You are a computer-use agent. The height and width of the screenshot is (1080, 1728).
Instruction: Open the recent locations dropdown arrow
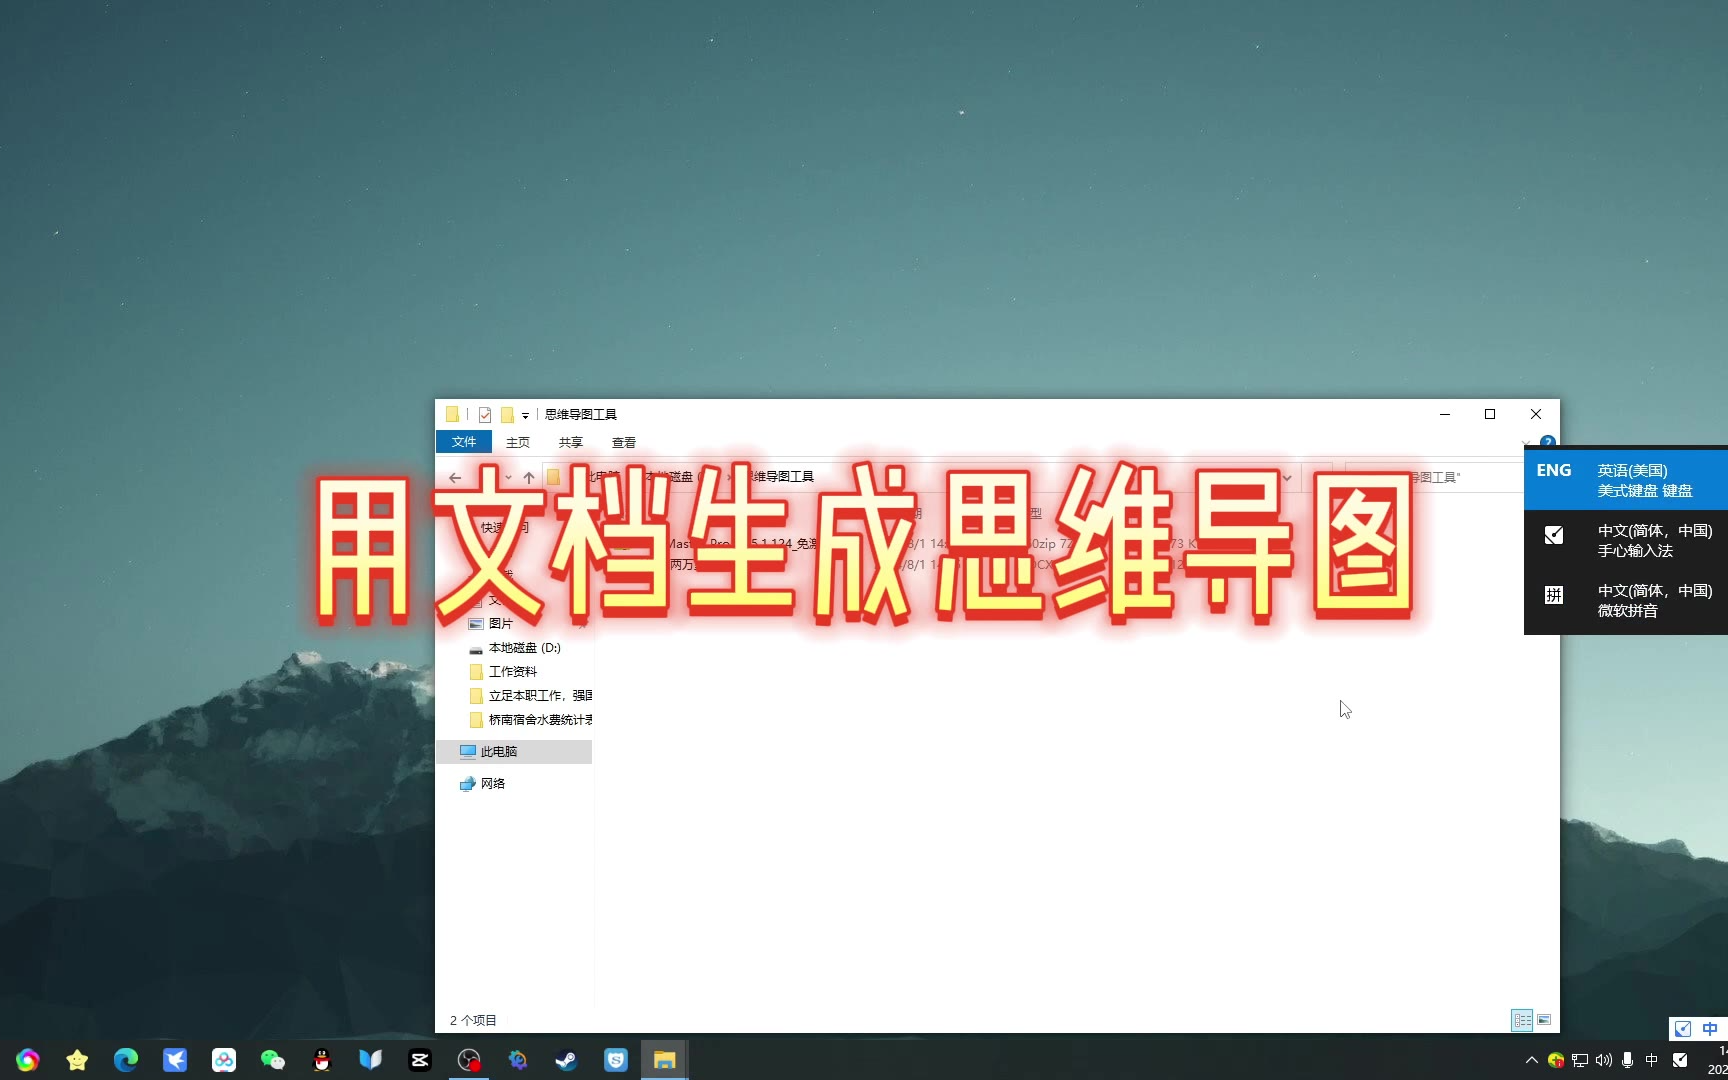[508, 477]
